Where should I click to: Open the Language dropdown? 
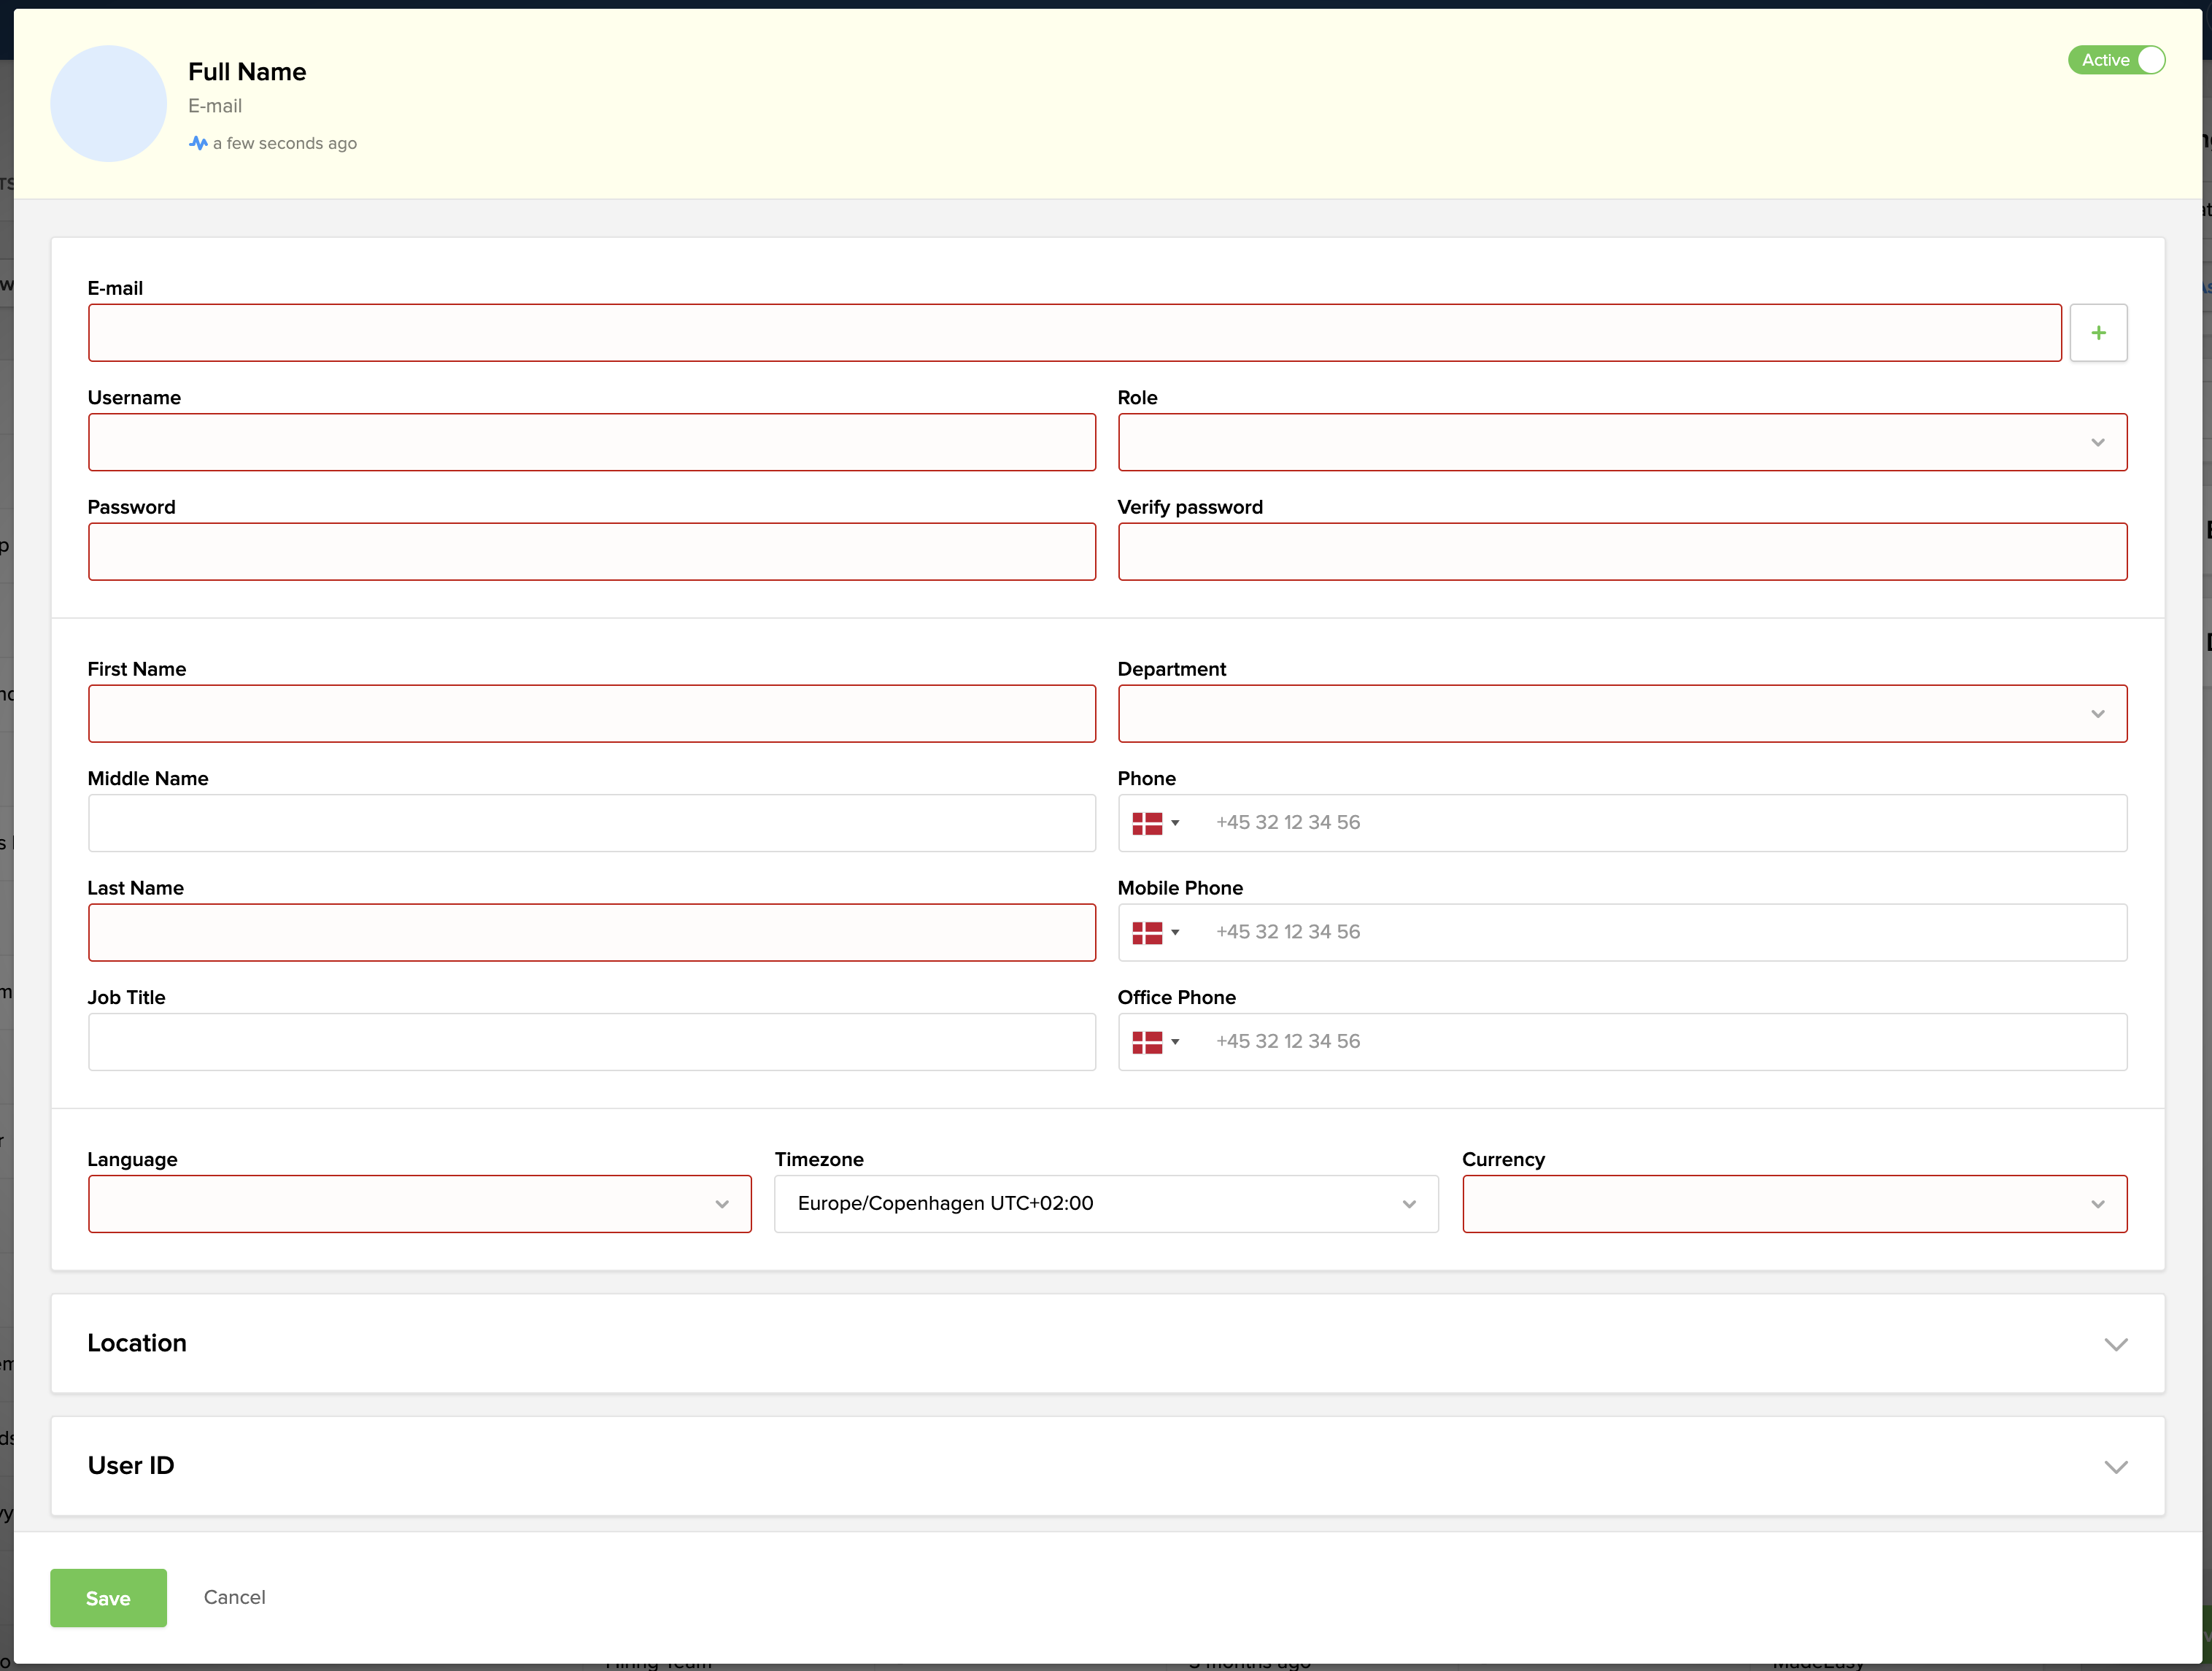coord(419,1204)
